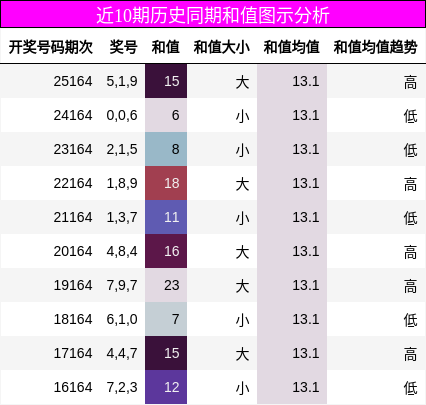Viewport: 426px width, 405px height.
Task: Click the blue sum cell 11
Action: [x=166, y=217]
